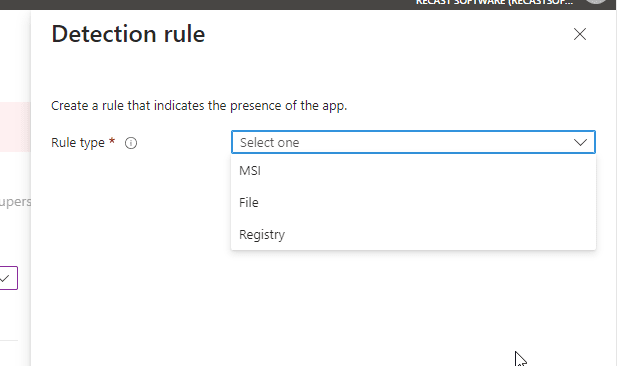Click the 'Select one' placeholder in the combo box
The image size is (617, 366).
coord(270,142)
